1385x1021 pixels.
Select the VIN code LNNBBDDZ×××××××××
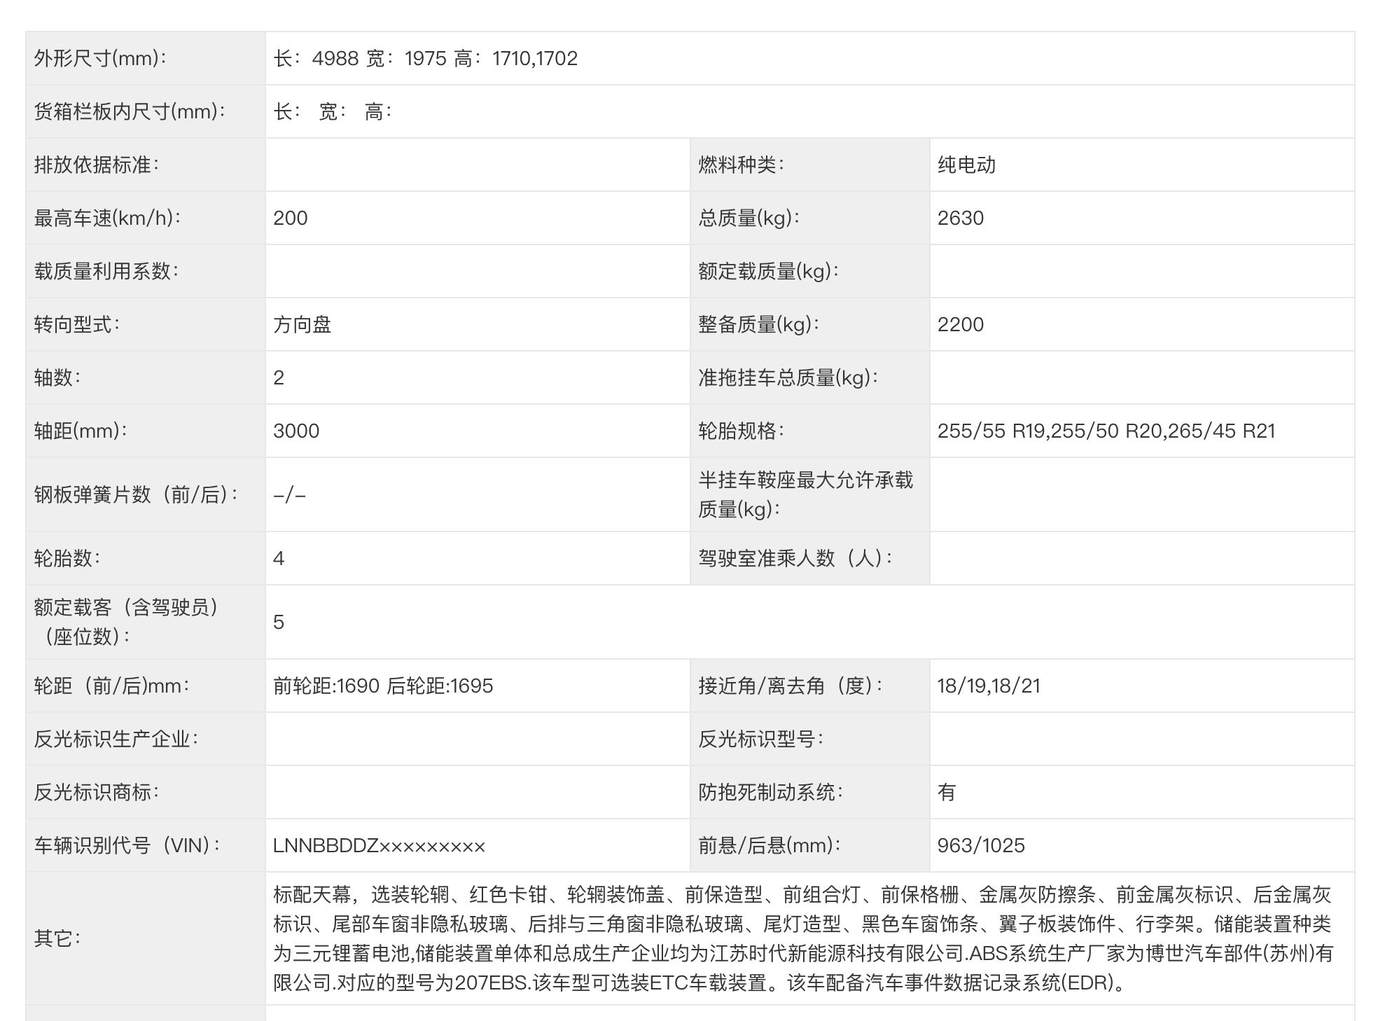(379, 846)
